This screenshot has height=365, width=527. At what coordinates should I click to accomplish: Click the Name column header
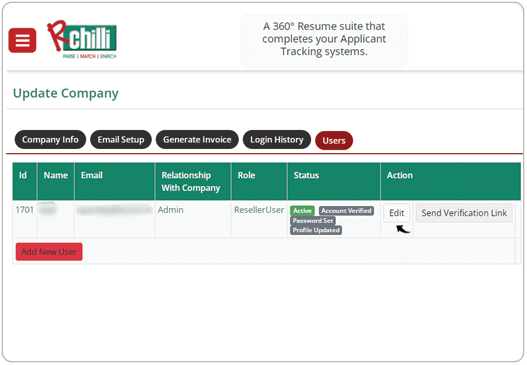(55, 181)
